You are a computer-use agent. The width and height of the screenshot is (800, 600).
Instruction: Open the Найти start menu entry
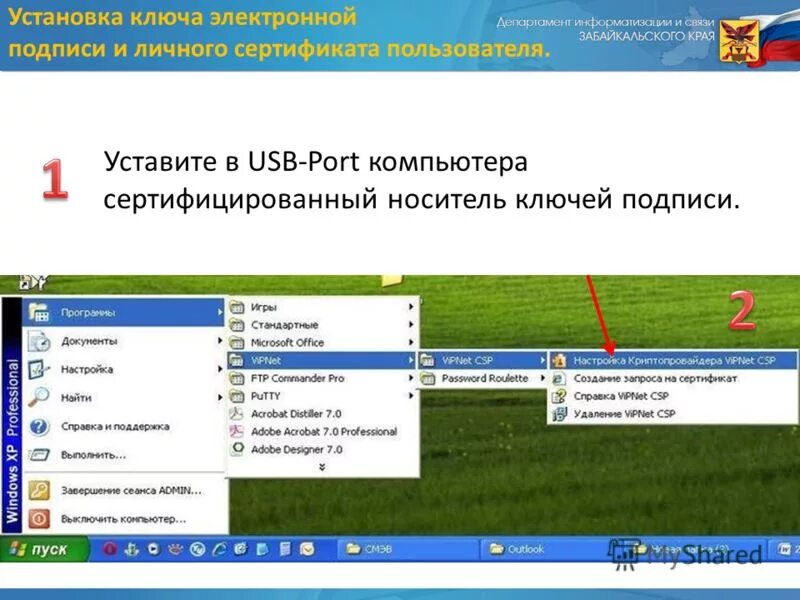(123, 398)
